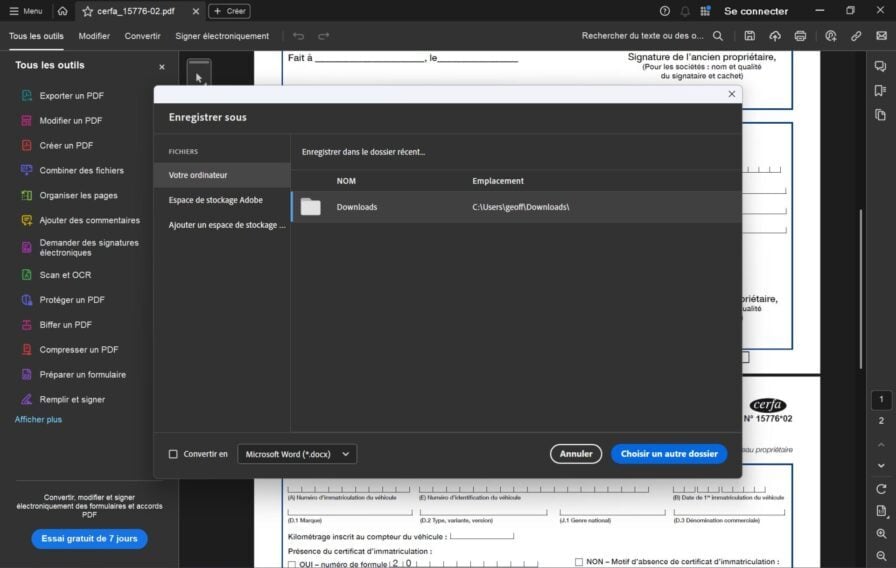Click the Annuler button

pyautogui.click(x=575, y=454)
